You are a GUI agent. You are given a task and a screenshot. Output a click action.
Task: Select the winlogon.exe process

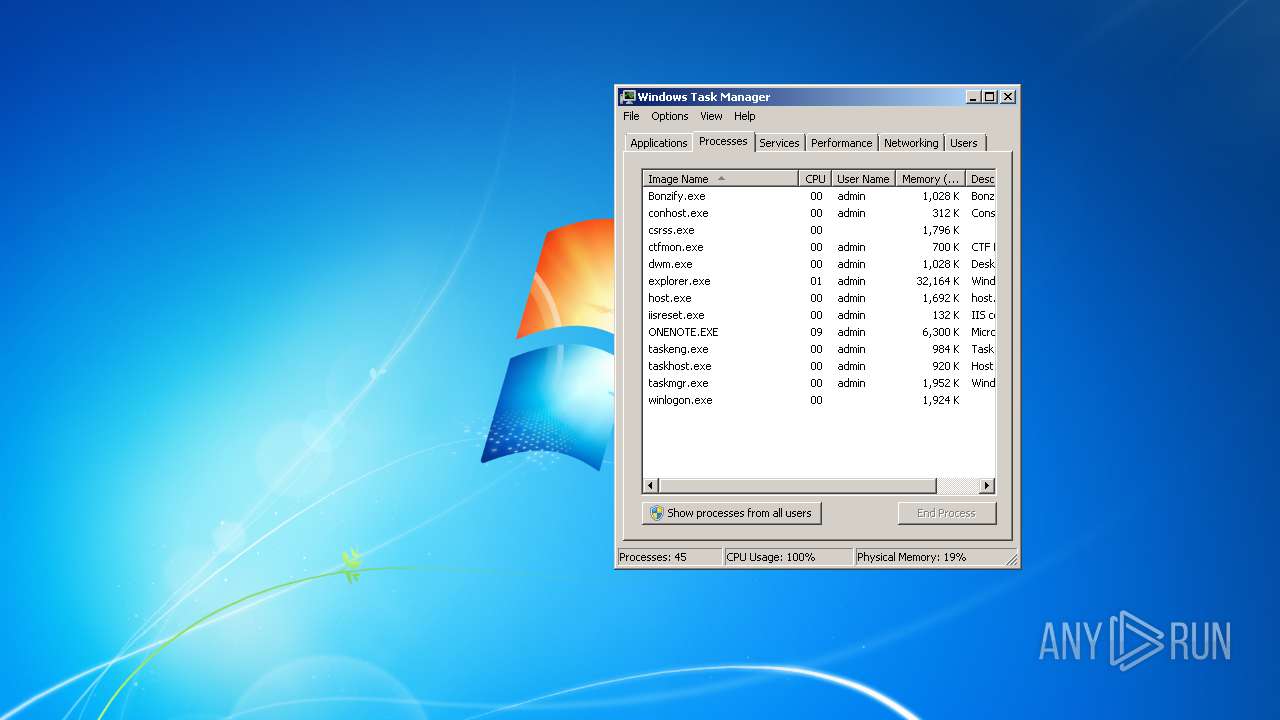point(819,400)
